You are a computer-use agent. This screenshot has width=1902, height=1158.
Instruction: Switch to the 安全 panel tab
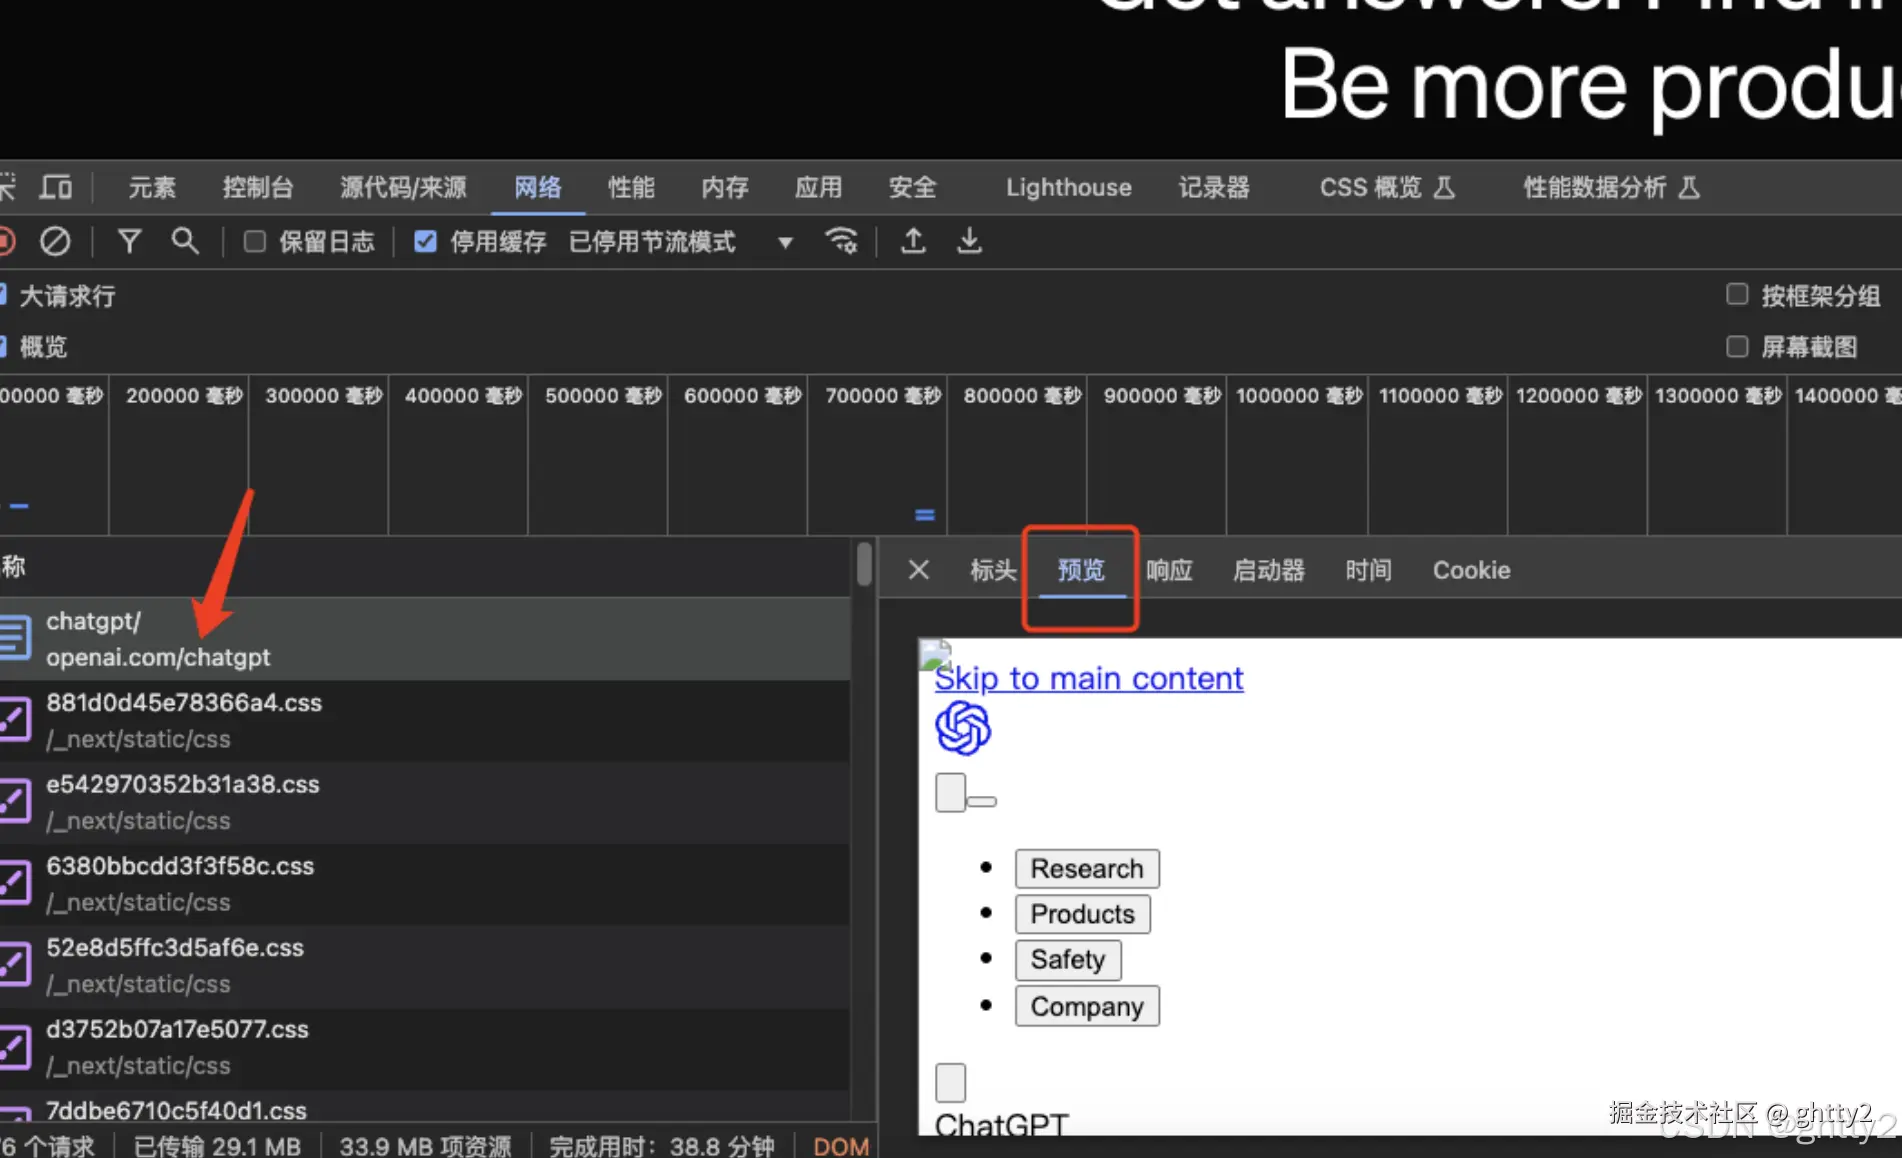[912, 187]
